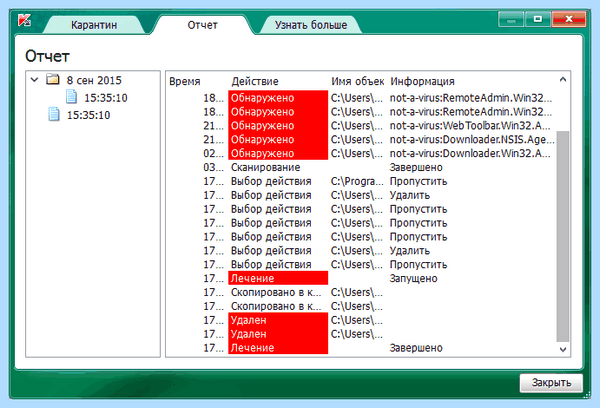Click the C:\Progra... object path cell
Screen dimensions: 600x408
[357, 181]
